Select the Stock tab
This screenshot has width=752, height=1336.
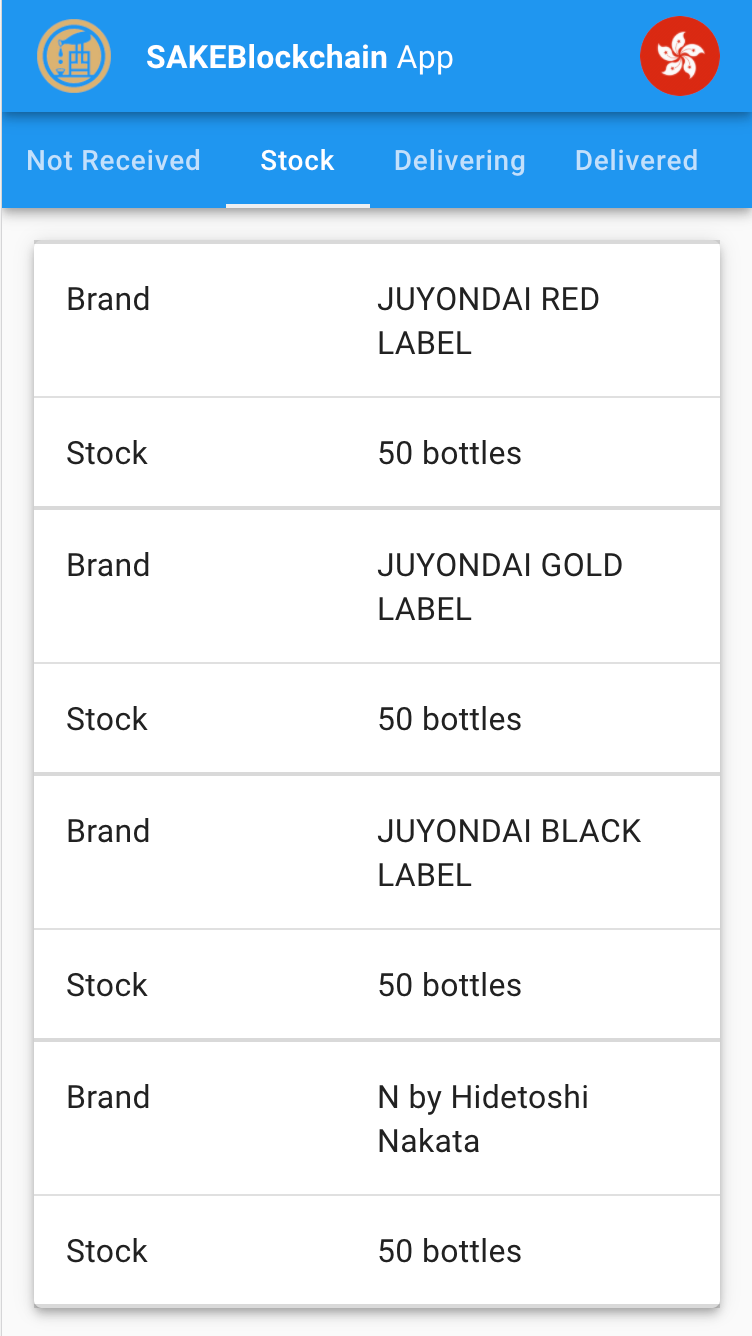[297, 160]
